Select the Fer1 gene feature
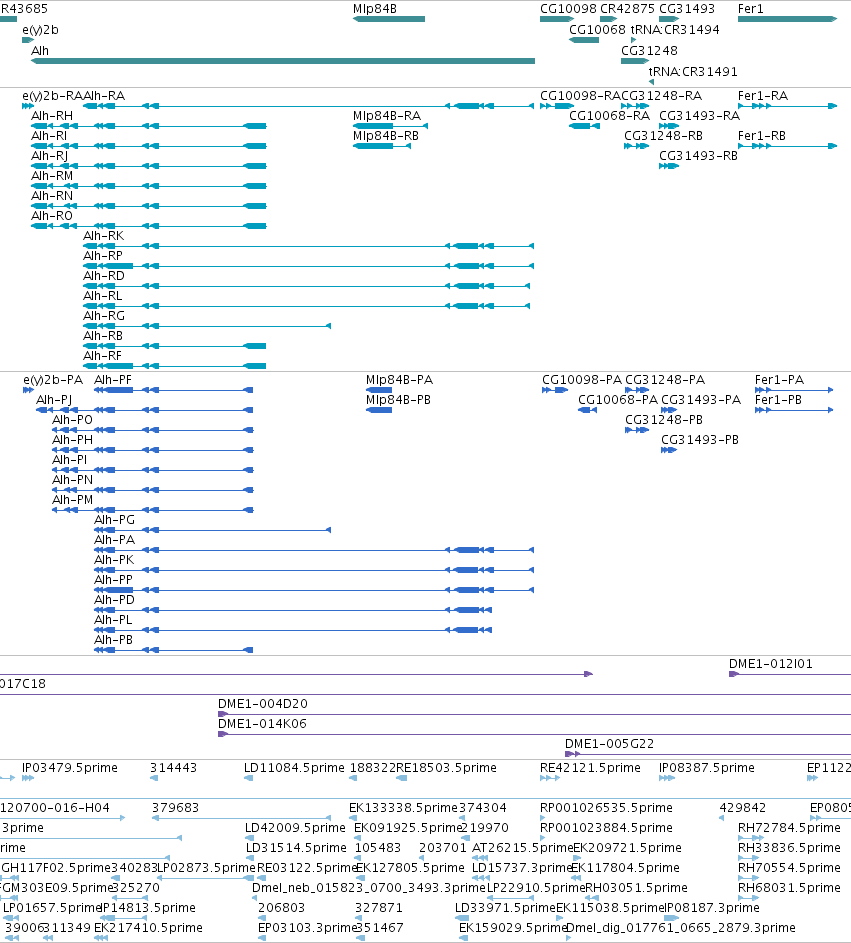Image resolution: width=851 pixels, height=943 pixels. tap(787, 19)
